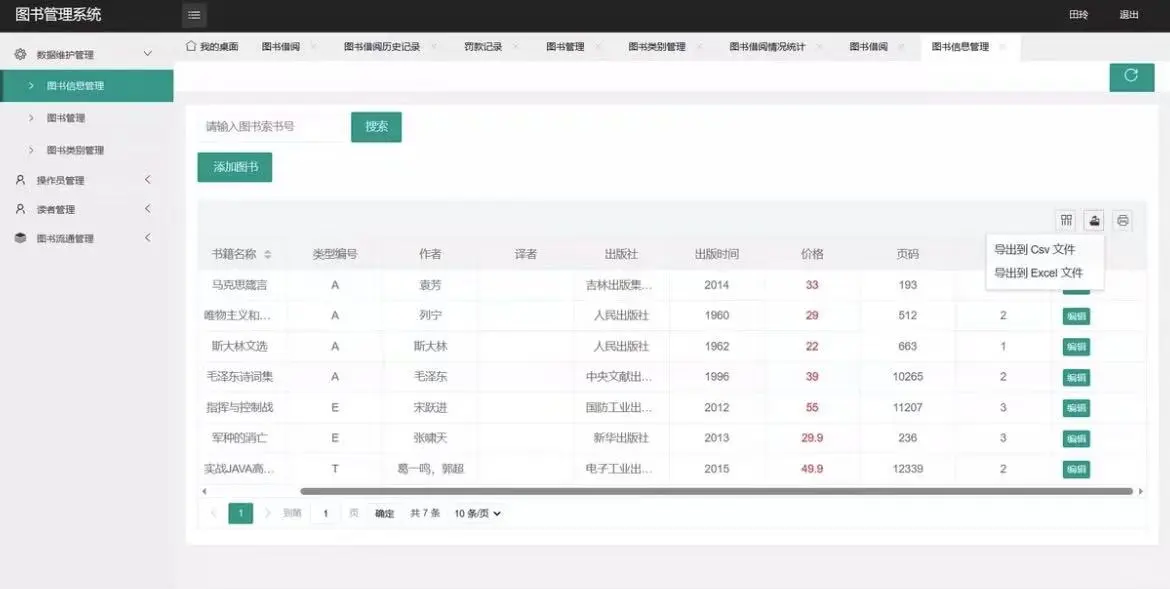Switch to the 图书类别管理 tab
This screenshot has height=589, width=1170.
pyautogui.click(x=656, y=45)
